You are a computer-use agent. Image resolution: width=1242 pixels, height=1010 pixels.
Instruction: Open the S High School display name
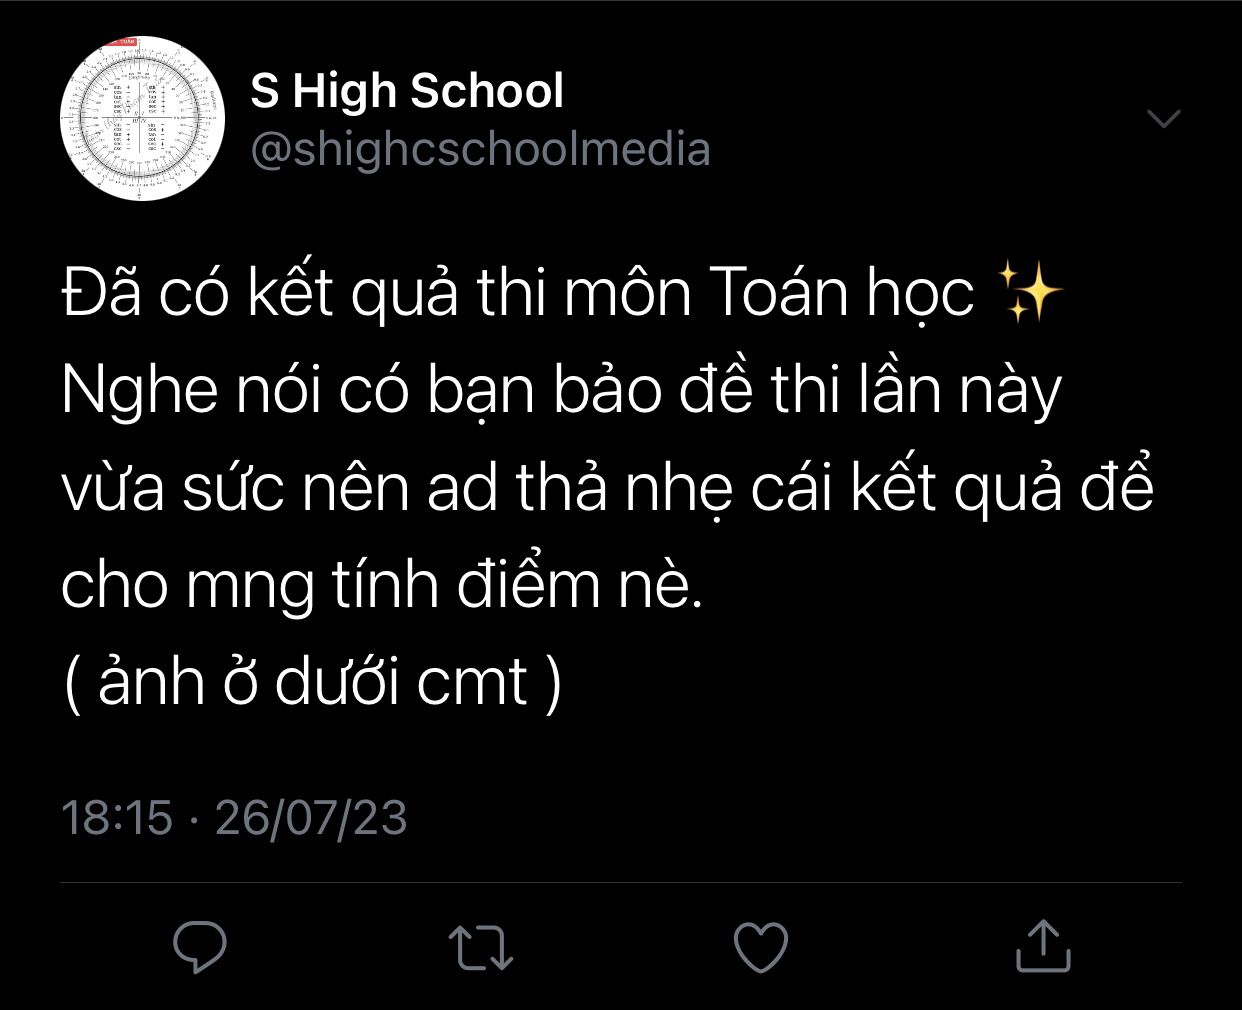pos(406,91)
